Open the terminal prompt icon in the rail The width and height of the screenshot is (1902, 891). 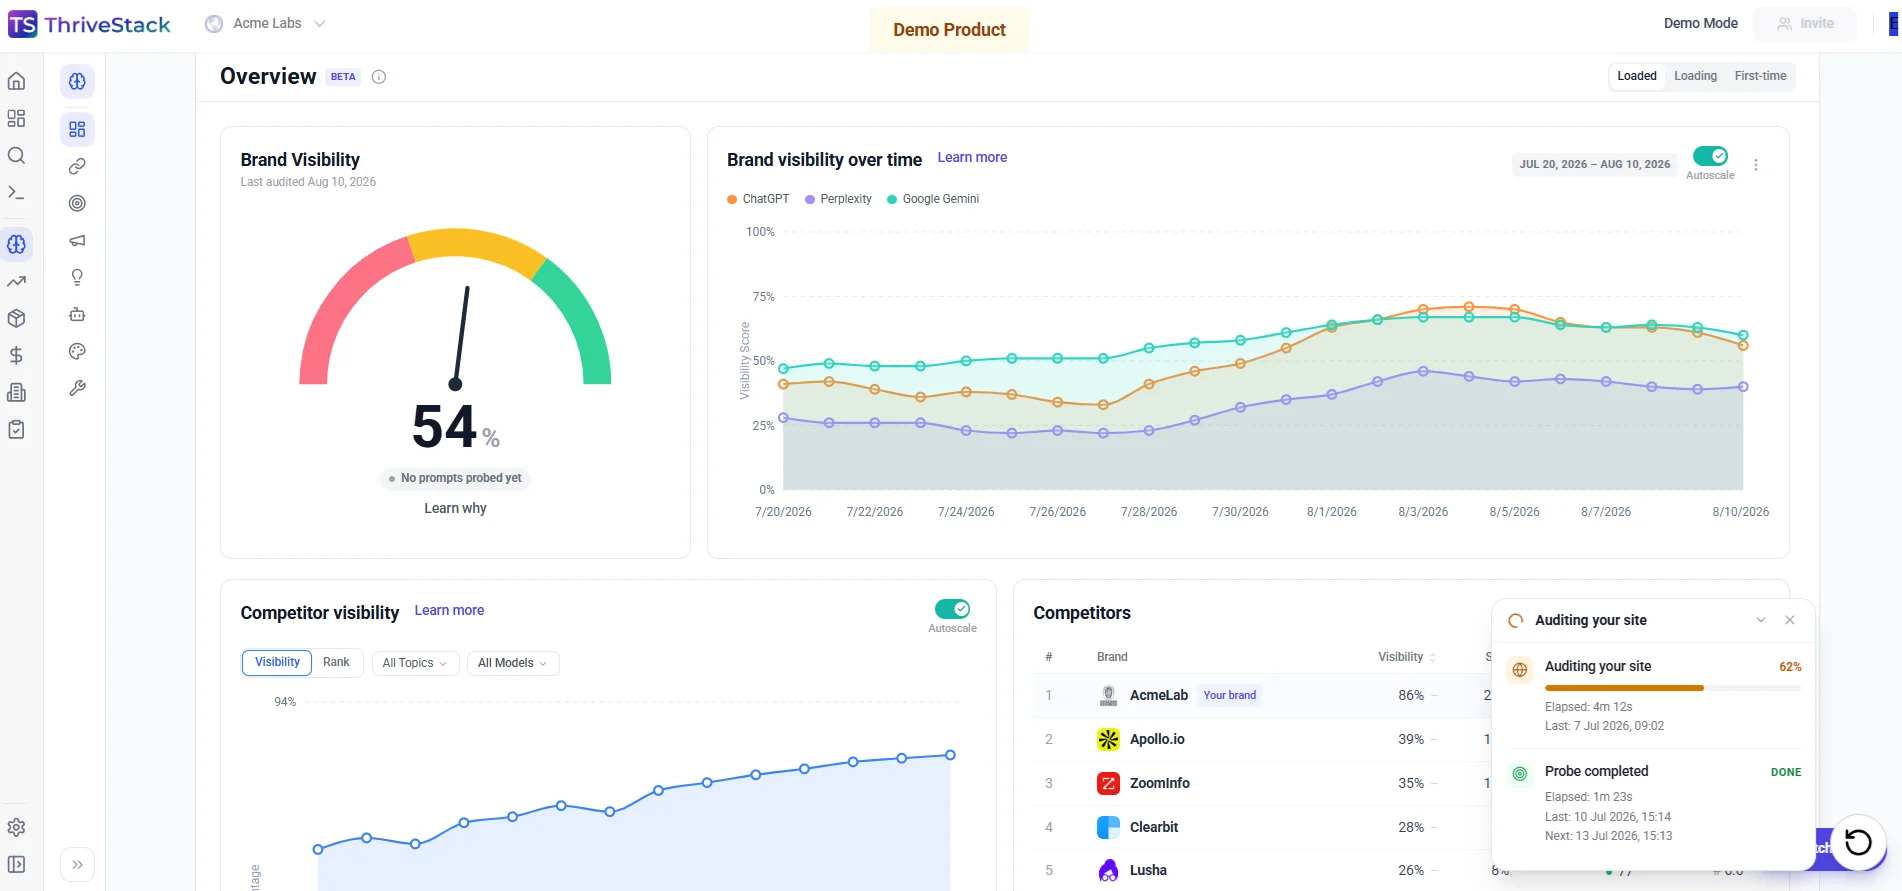pos(16,193)
